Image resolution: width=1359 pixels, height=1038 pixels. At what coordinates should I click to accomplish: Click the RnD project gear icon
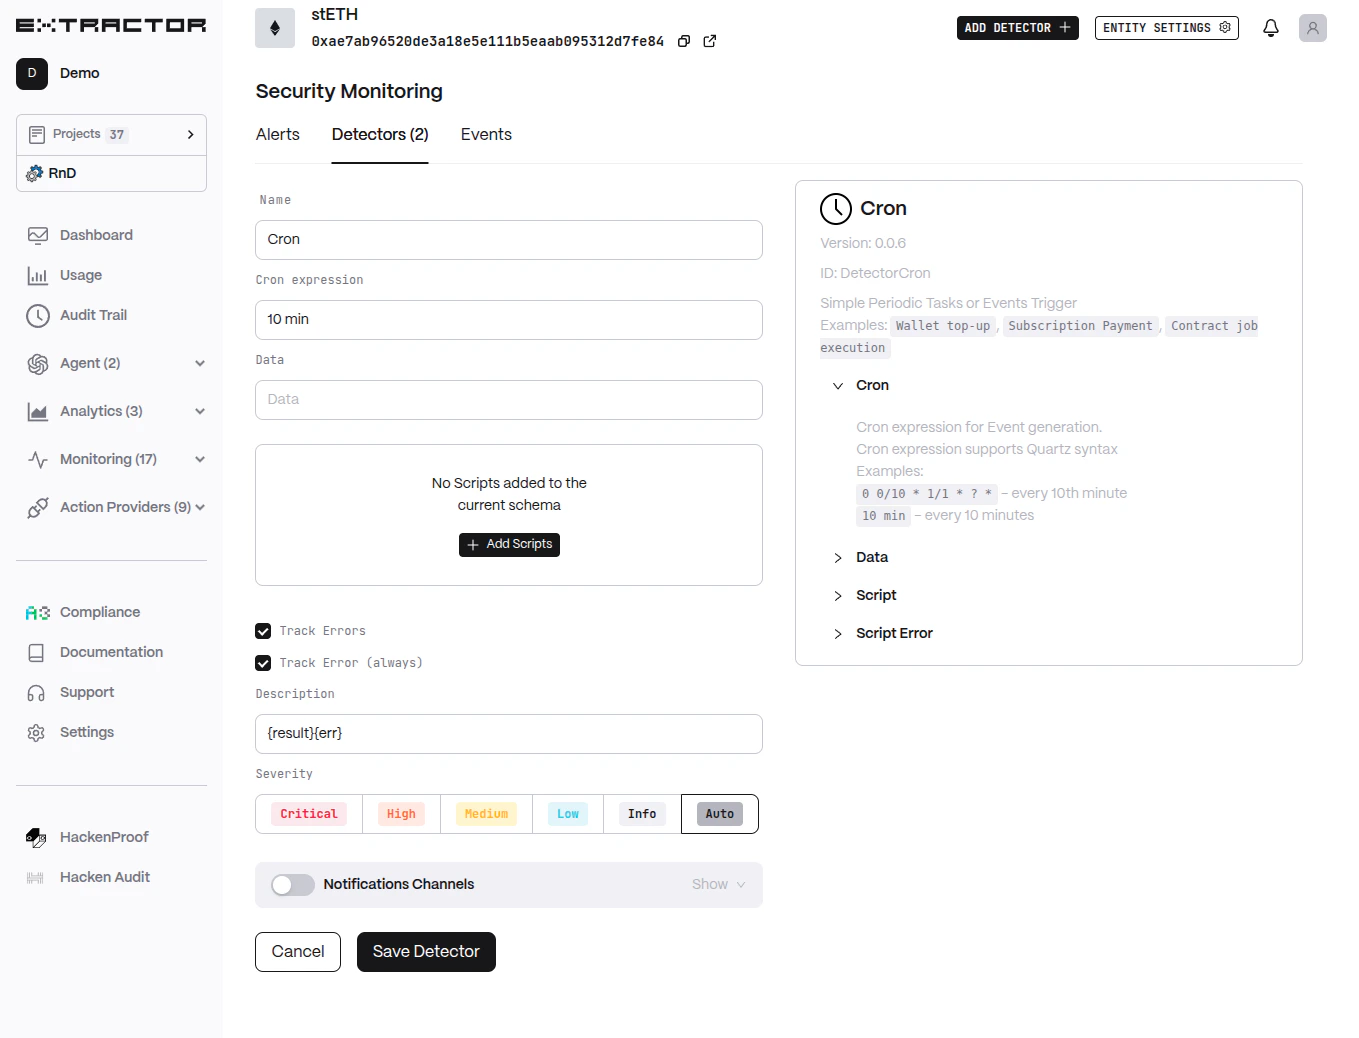35,173
